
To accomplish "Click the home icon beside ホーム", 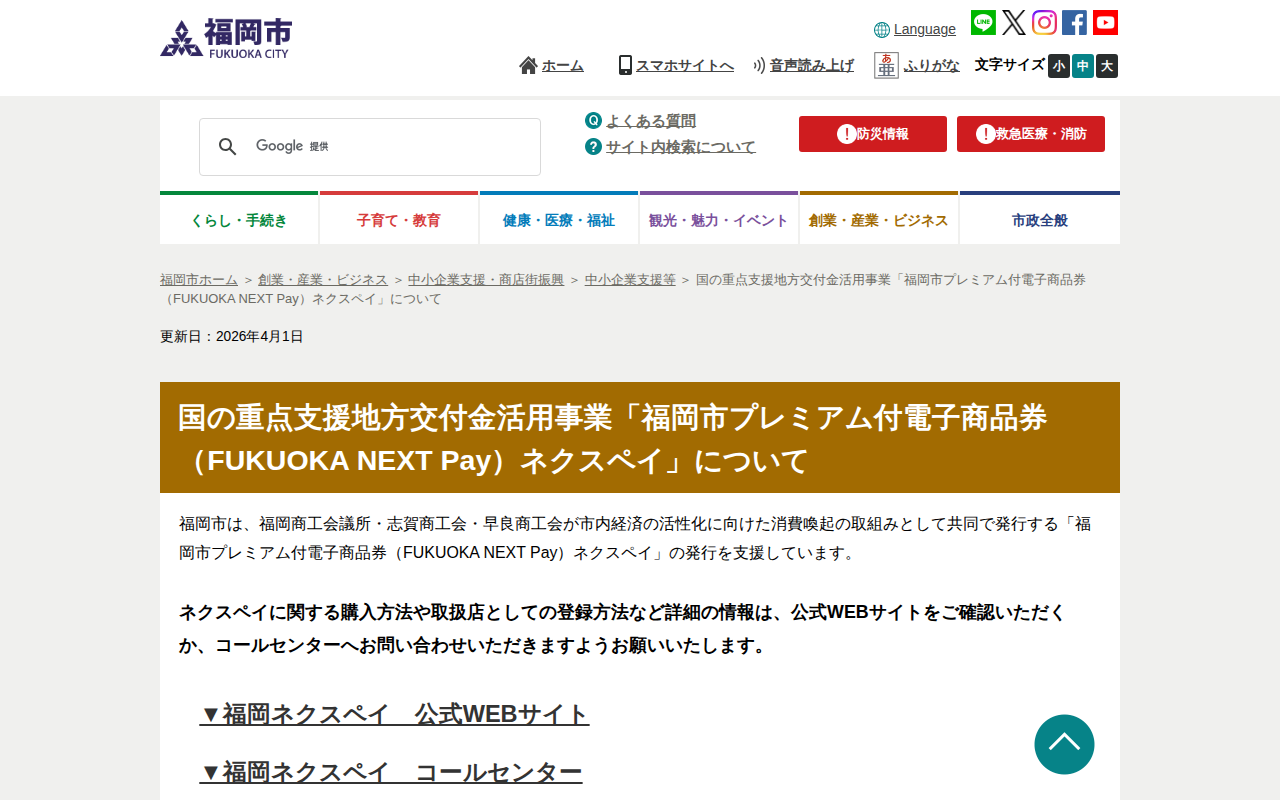I will pyautogui.click(x=528, y=65).
